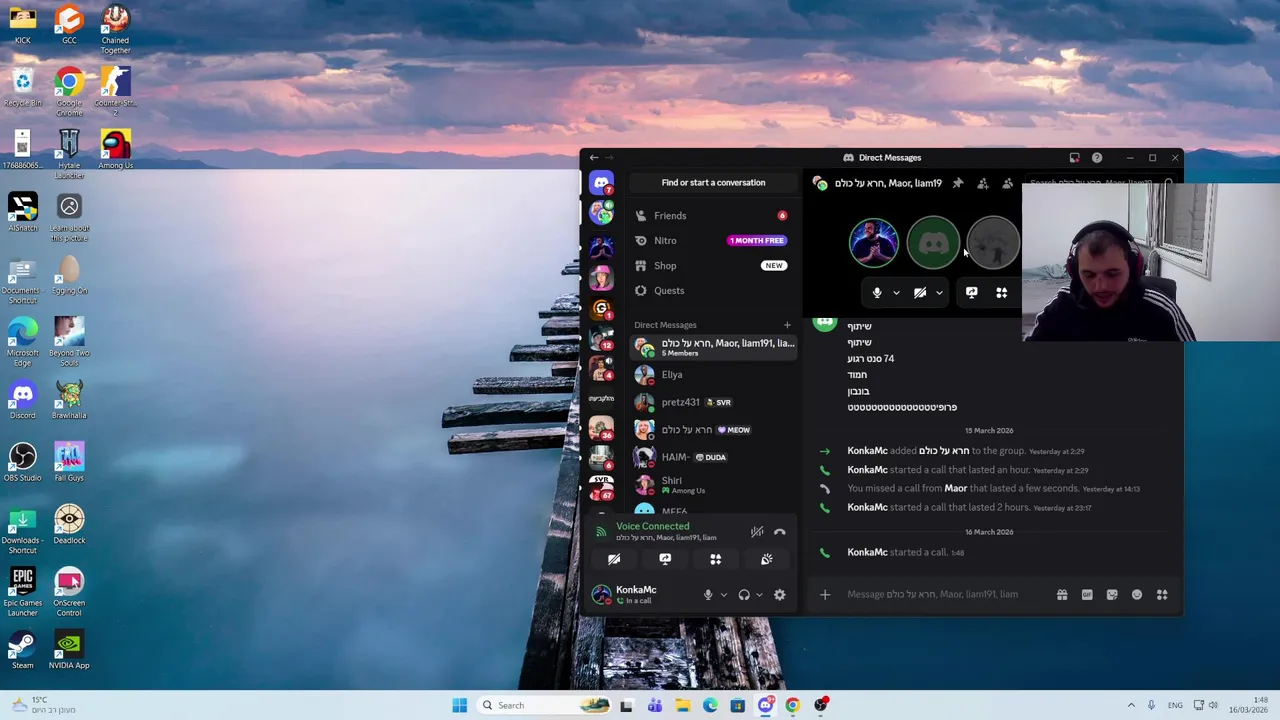Click ENG language indicator in the taskbar
This screenshot has width=1280, height=720.
(x=1175, y=705)
